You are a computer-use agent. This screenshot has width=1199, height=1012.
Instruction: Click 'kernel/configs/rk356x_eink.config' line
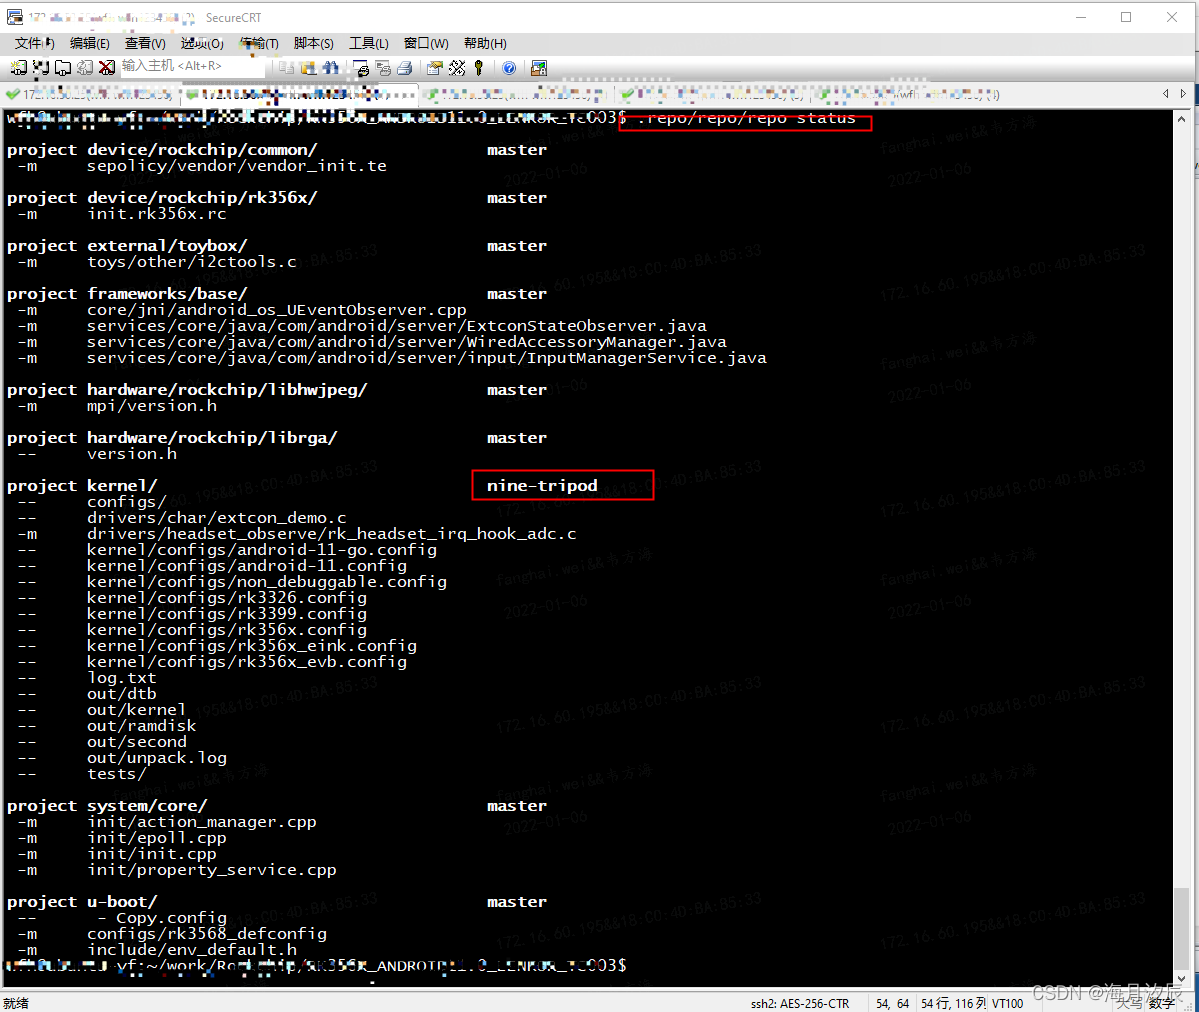tap(252, 646)
